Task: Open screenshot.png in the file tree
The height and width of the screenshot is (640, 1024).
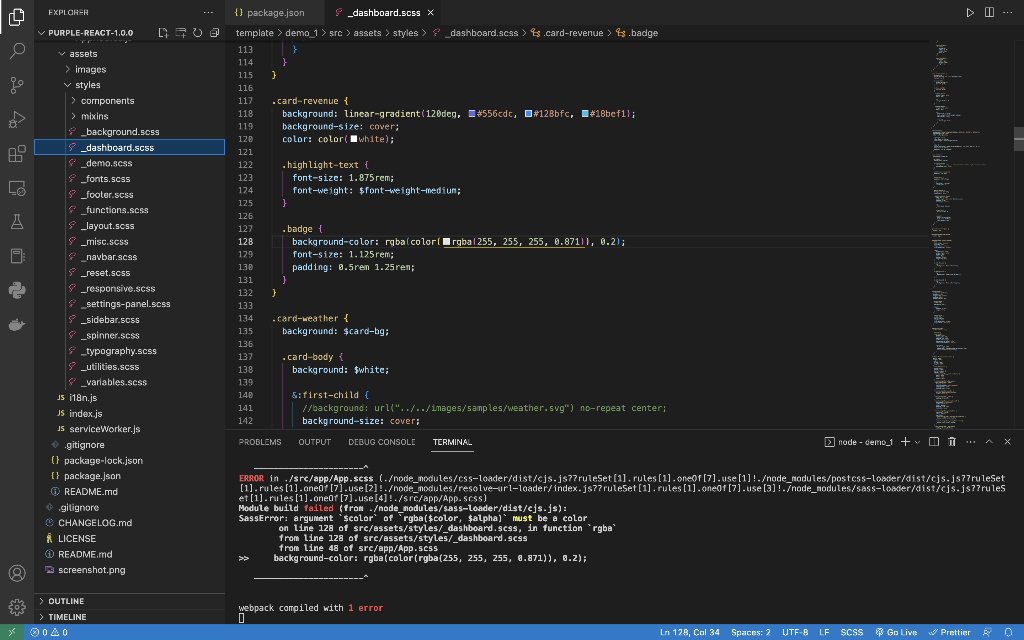Action: [91, 570]
